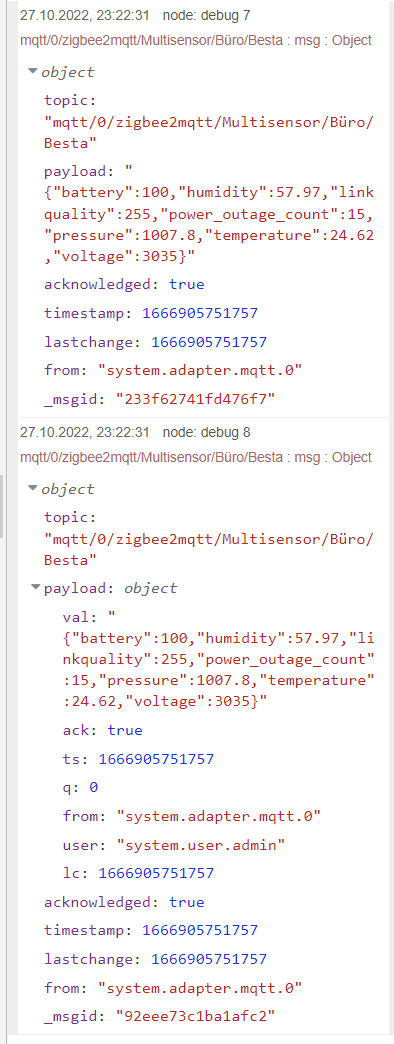
Task: Collapse the object tree in debug 8 message
Action: click(x=32, y=489)
